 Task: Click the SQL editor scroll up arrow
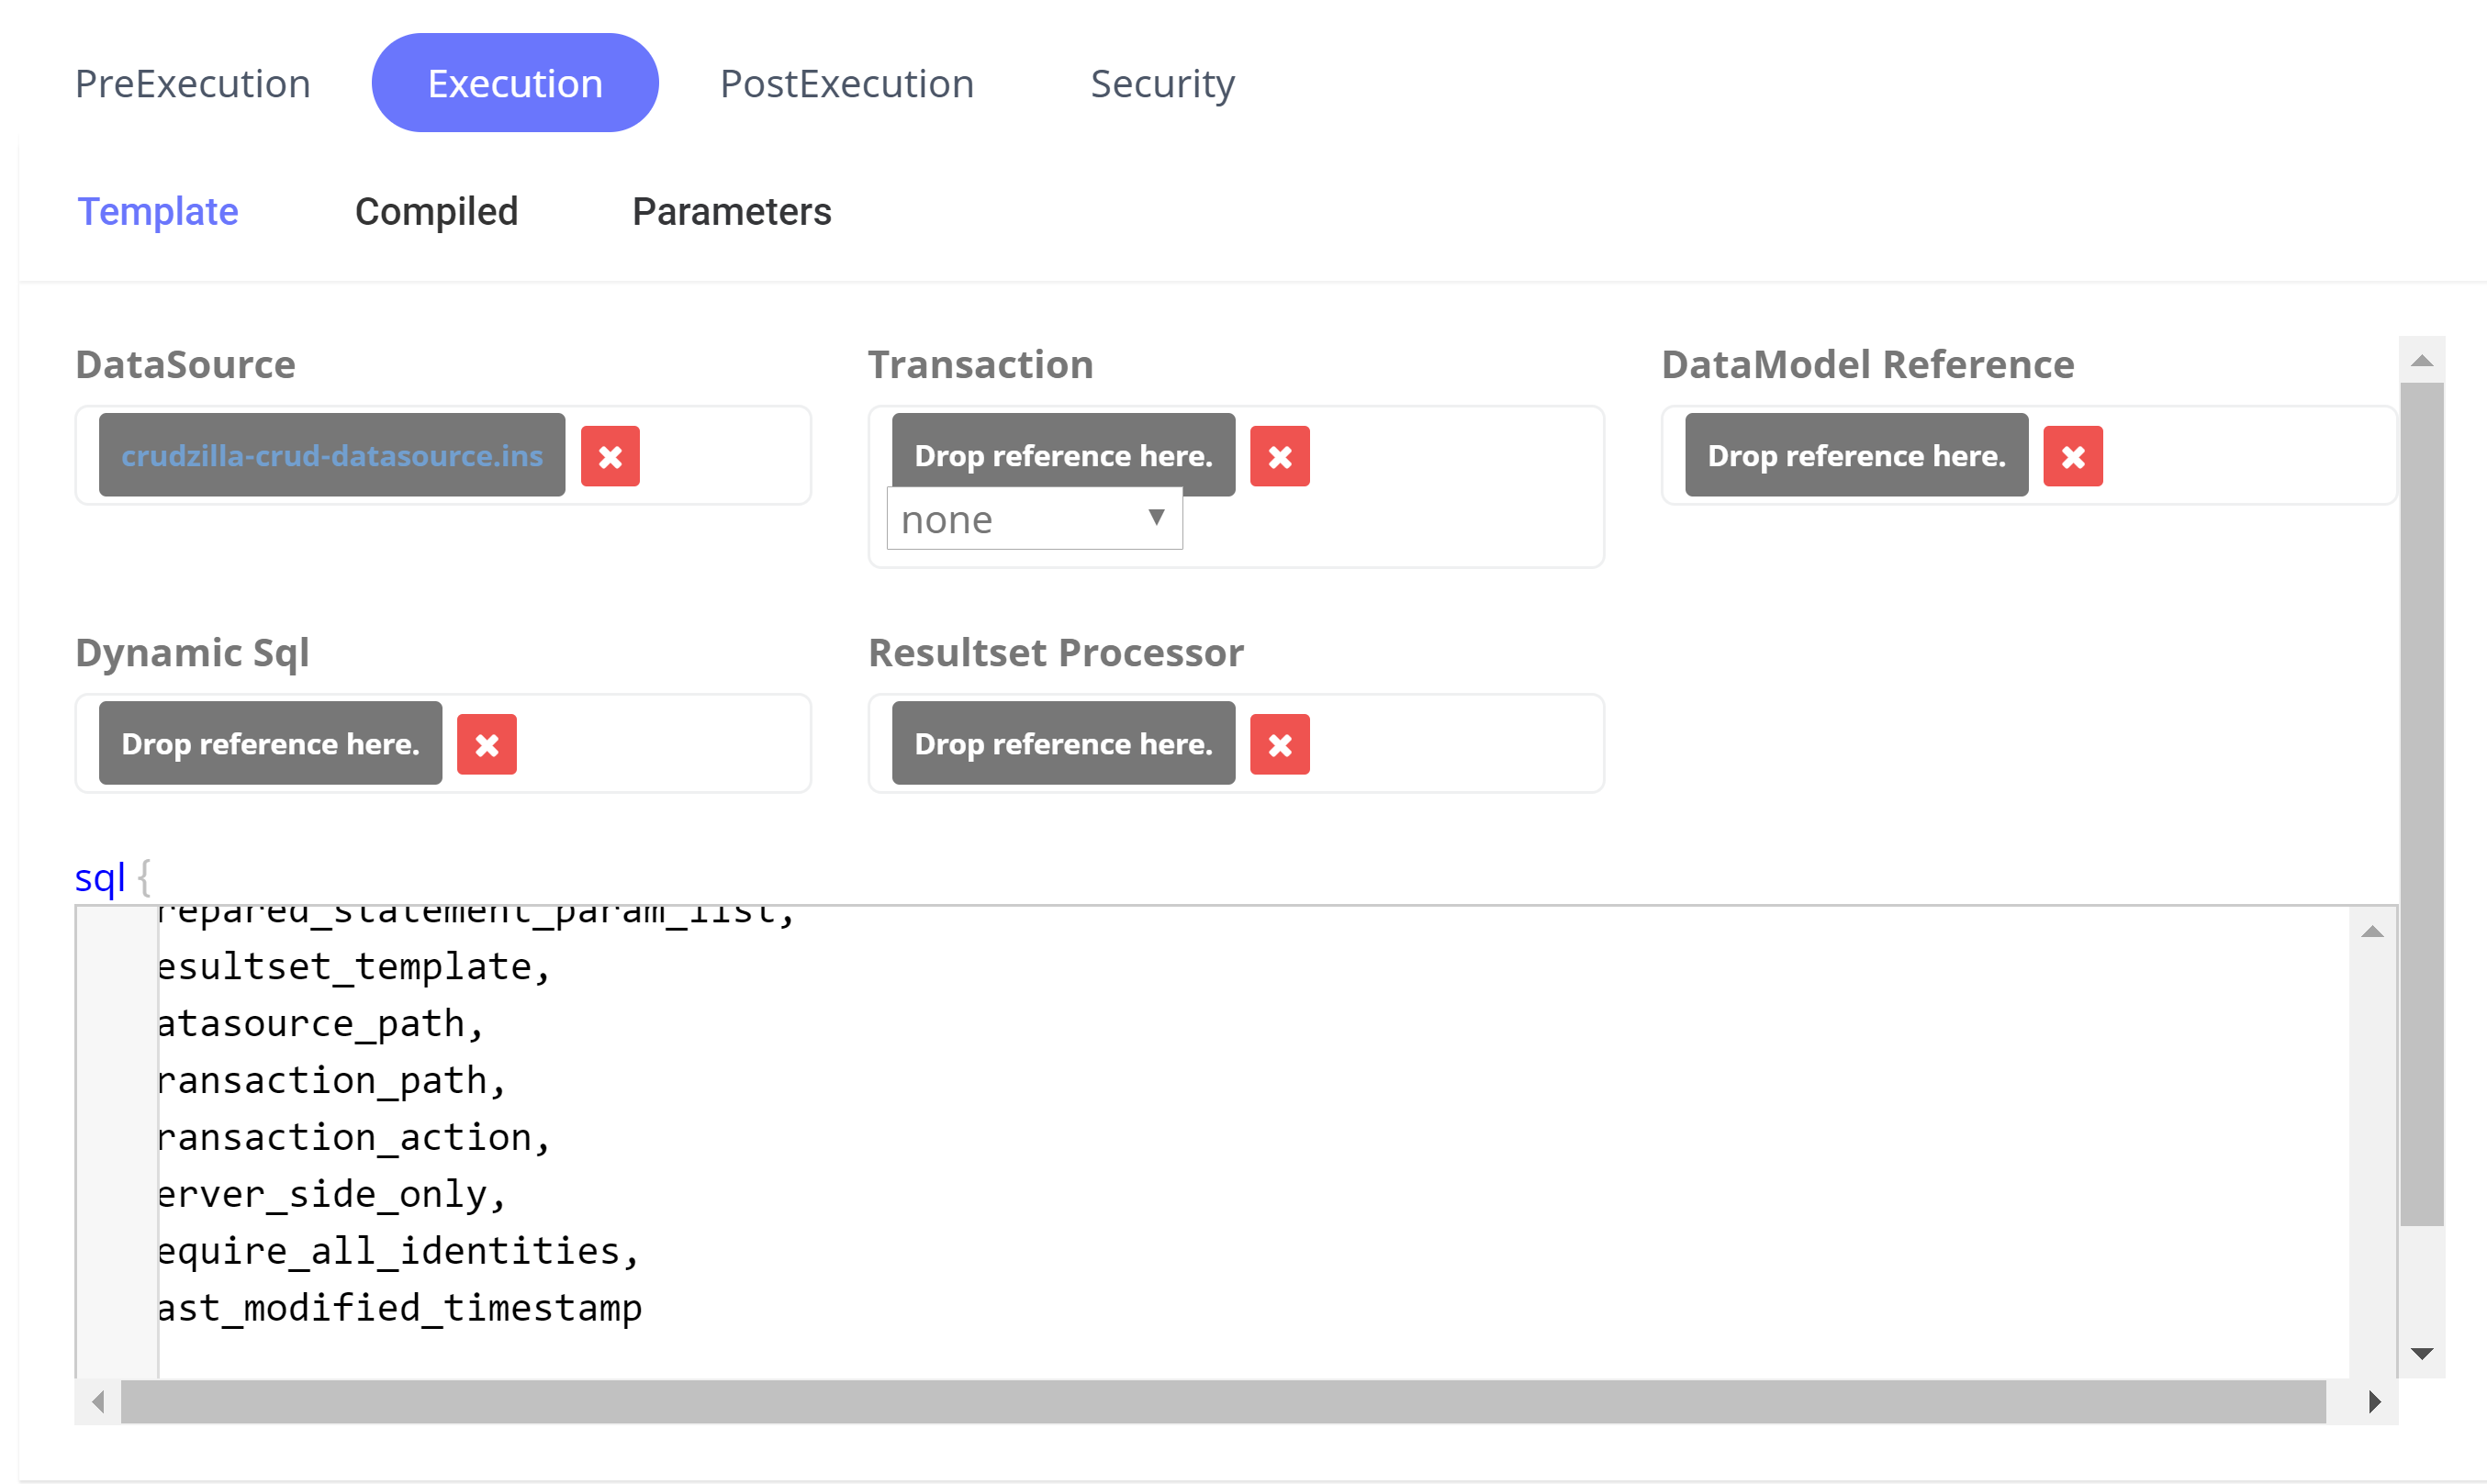click(2373, 932)
